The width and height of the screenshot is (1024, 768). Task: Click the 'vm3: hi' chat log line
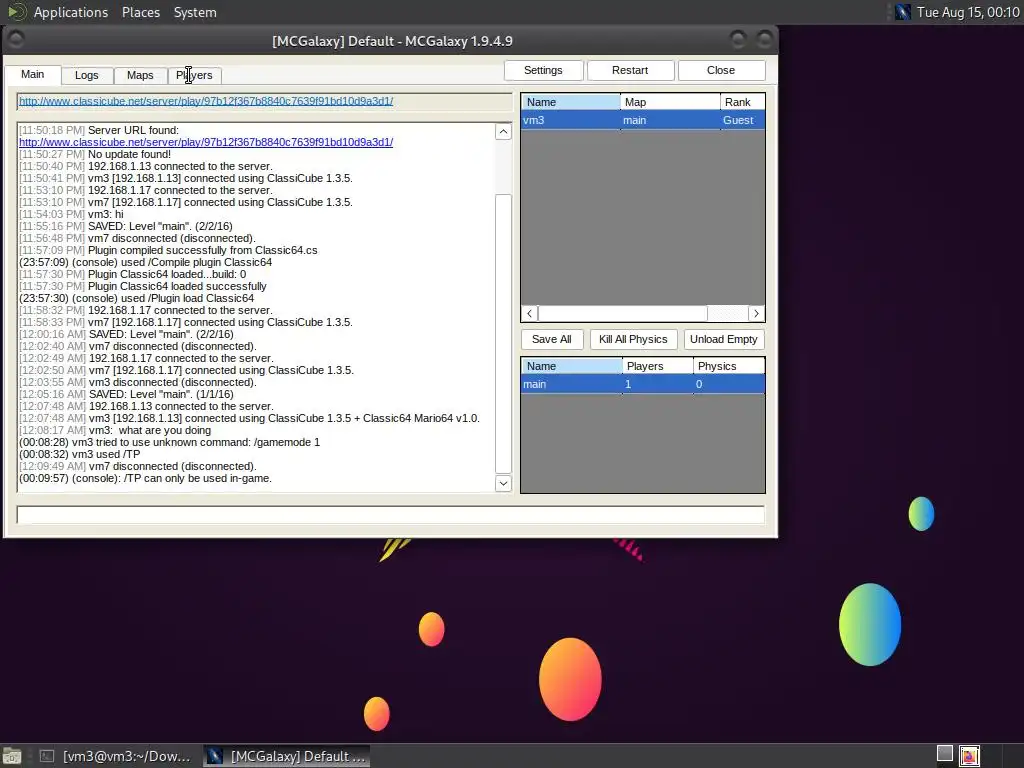pyautogui.click(x=71, y=214)
